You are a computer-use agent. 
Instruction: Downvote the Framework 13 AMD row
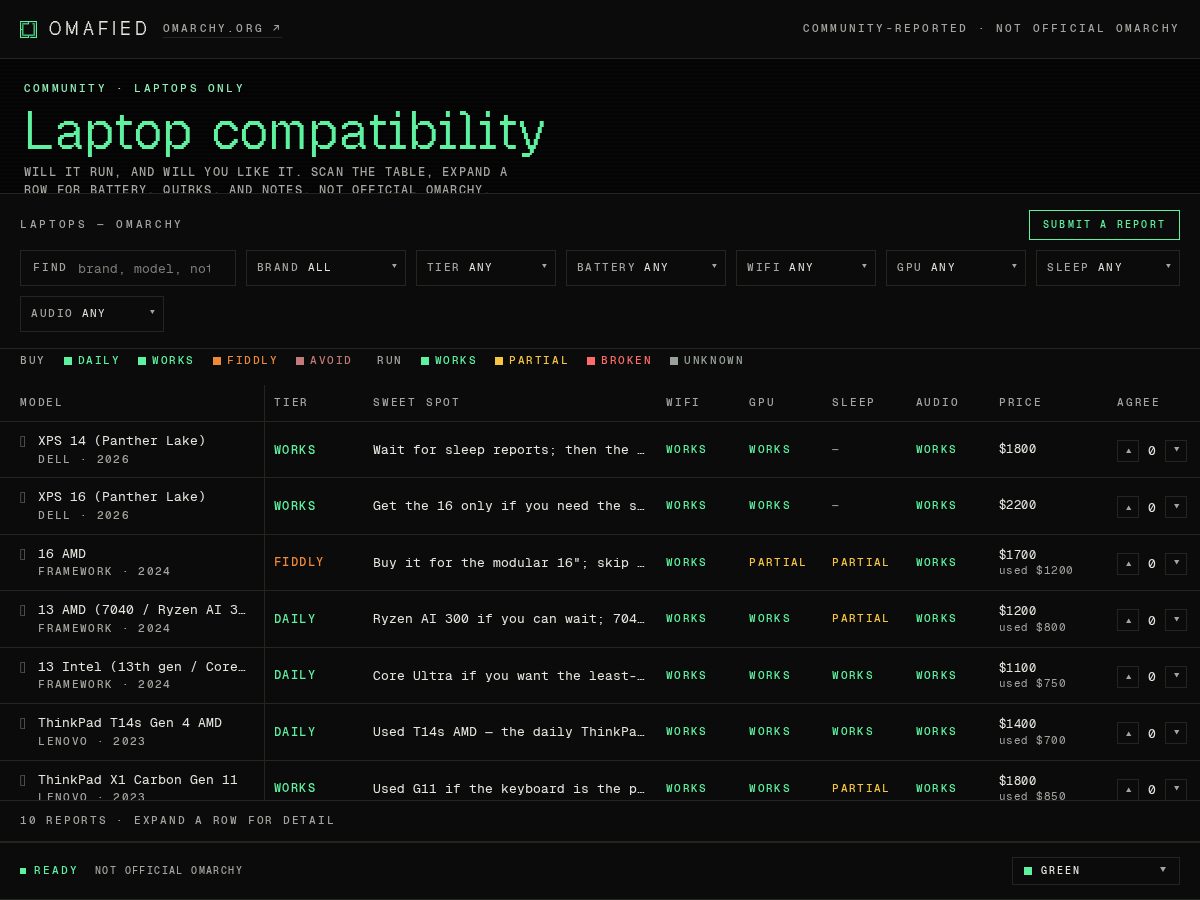[1176, 620]
